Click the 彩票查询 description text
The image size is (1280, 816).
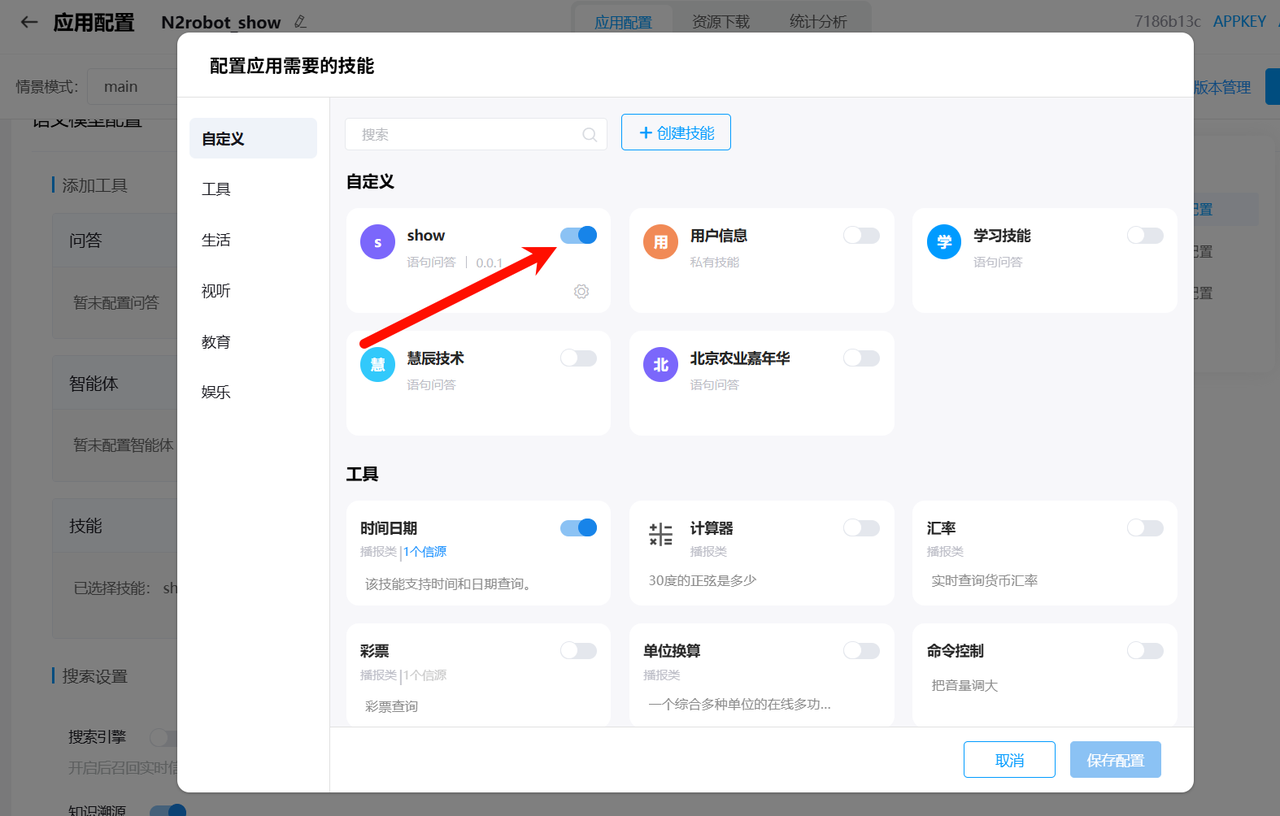[391, 706]
